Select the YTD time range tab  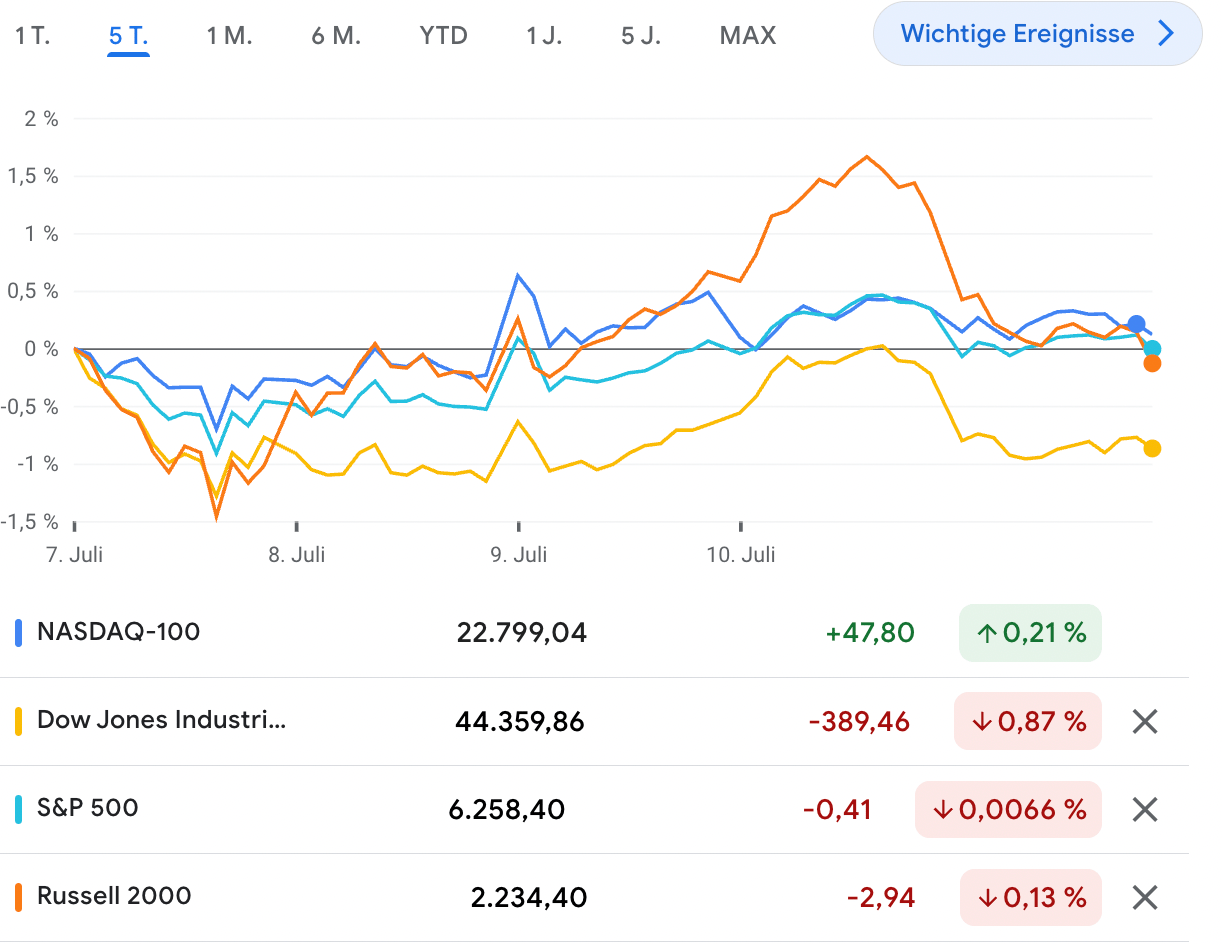tap(443, 35)
